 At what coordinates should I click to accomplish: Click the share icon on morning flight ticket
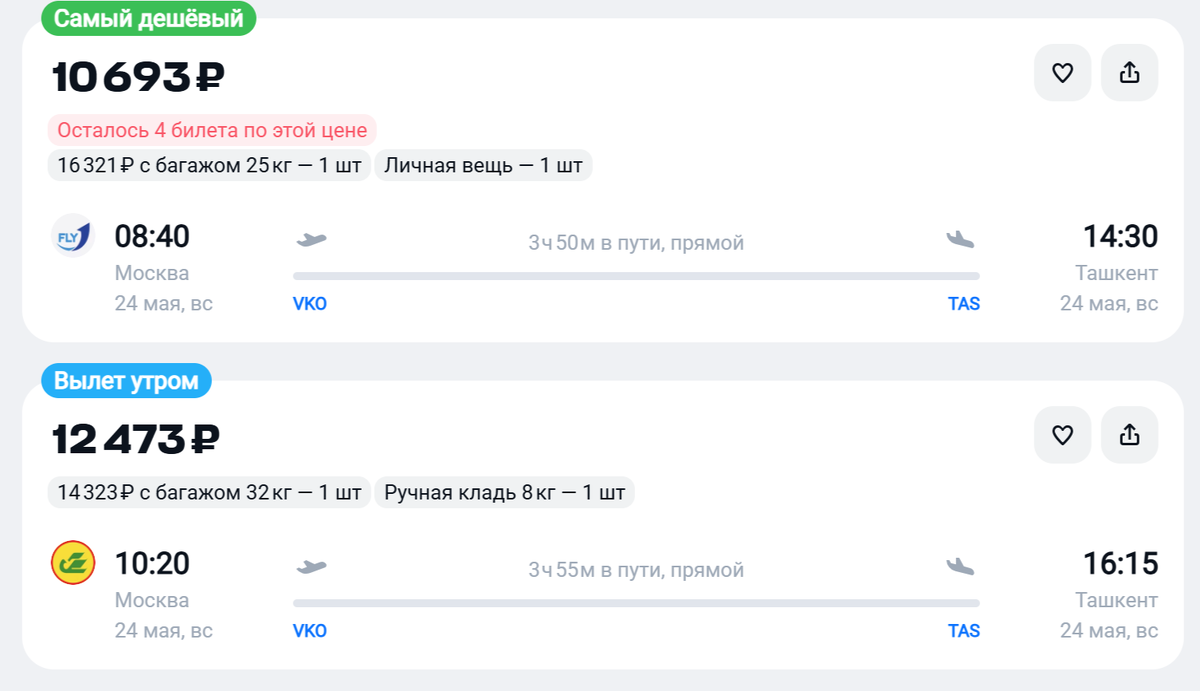[x=1129, y=435]
